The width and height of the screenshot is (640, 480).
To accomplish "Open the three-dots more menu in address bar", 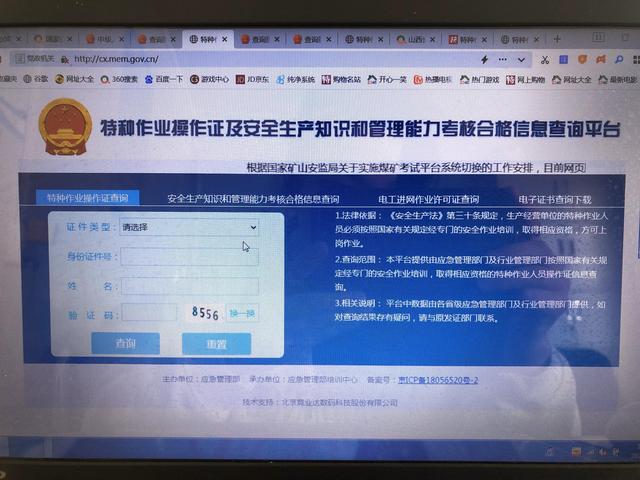I will [x=502, y=60].
